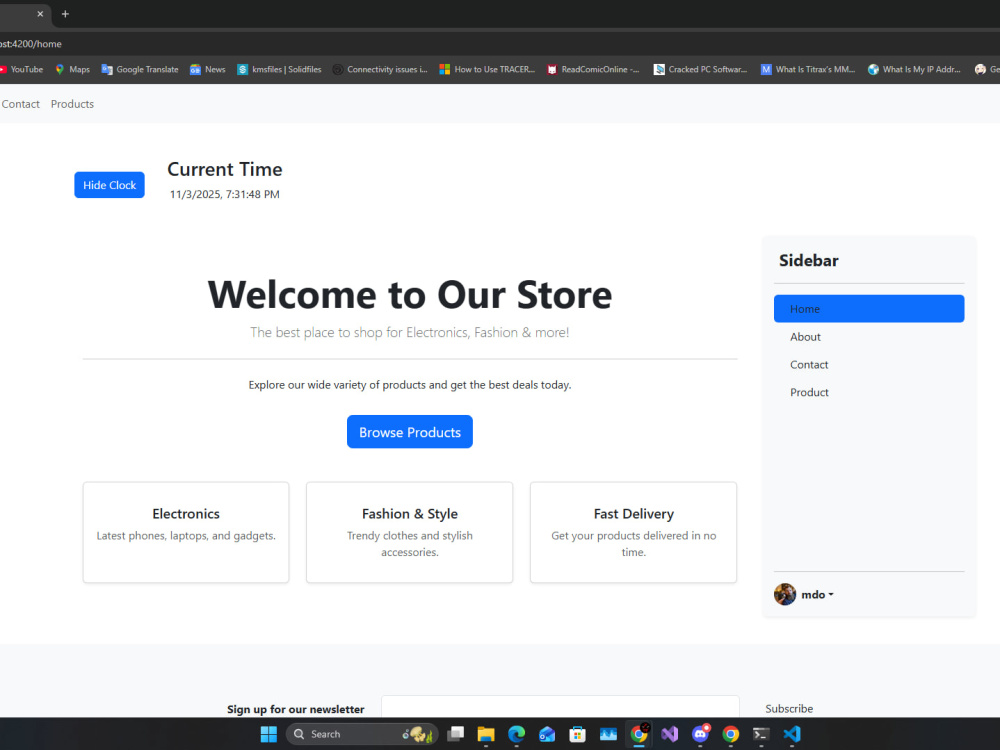1000x750 pixels.
Task: Open the Terminal app from the taskbar
Action: [x=761, y=734]
